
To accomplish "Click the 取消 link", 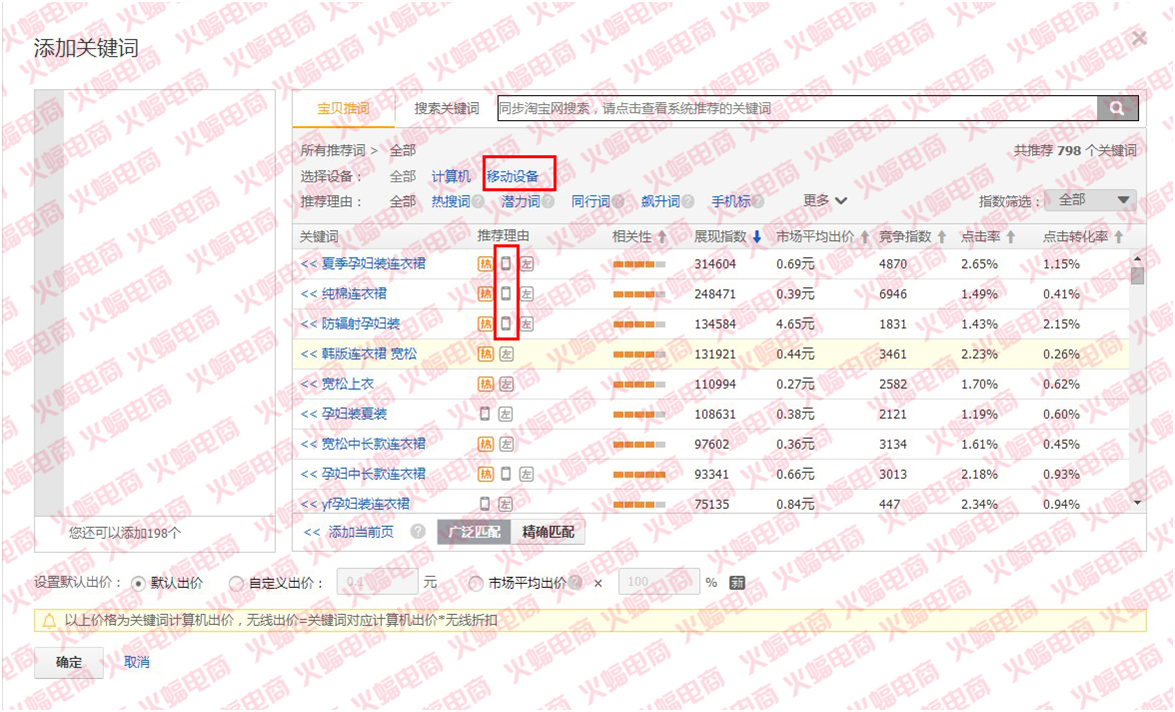I will [x=136, y=663].
